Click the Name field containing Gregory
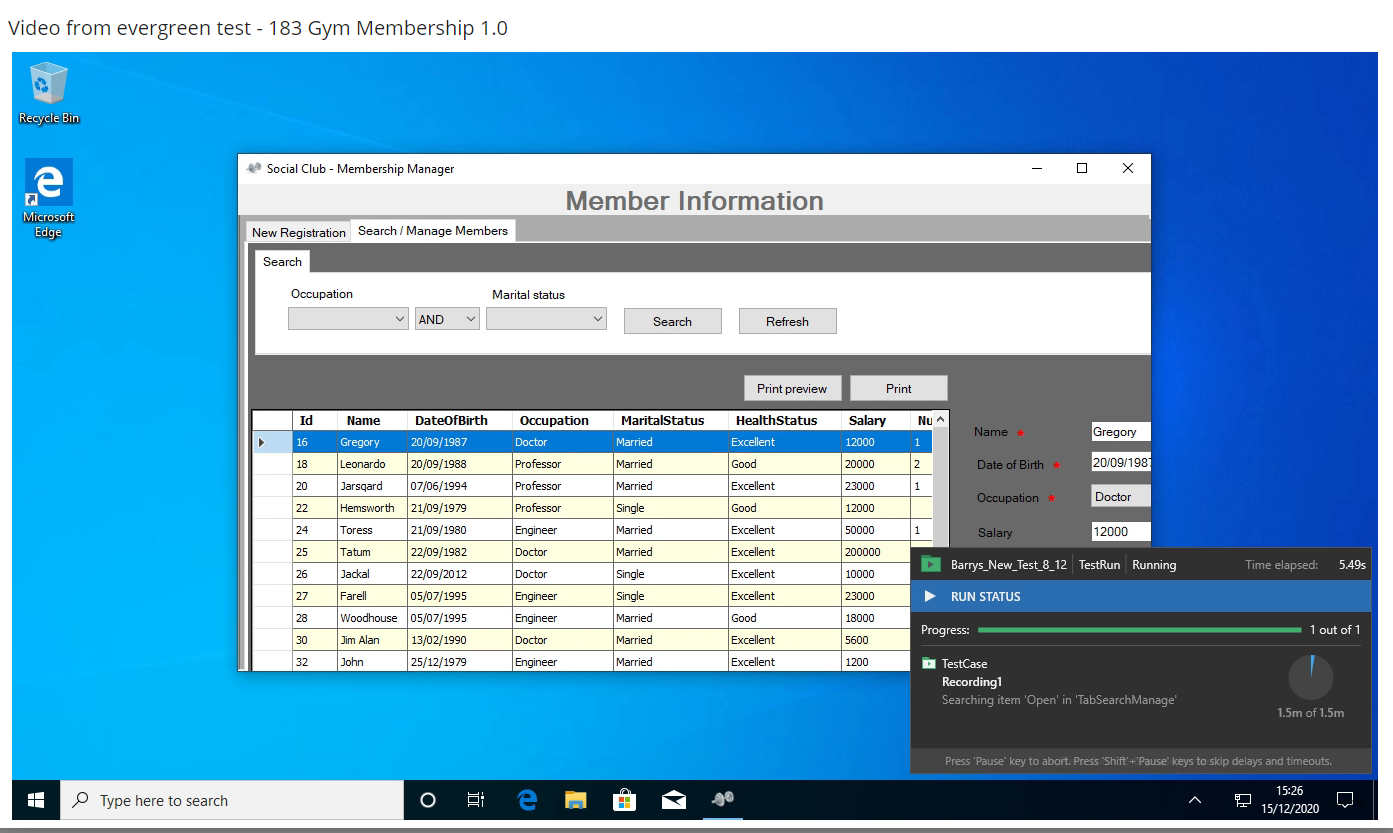 [x=1121, y=431]
